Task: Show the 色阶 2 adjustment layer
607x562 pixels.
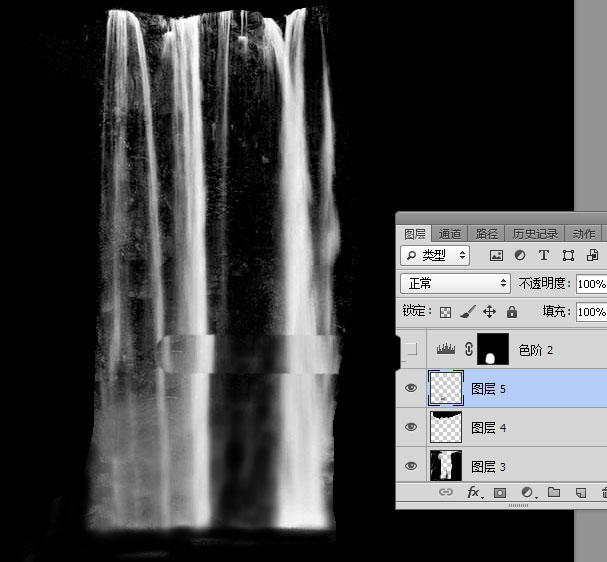Action: (x=410, y=350)
